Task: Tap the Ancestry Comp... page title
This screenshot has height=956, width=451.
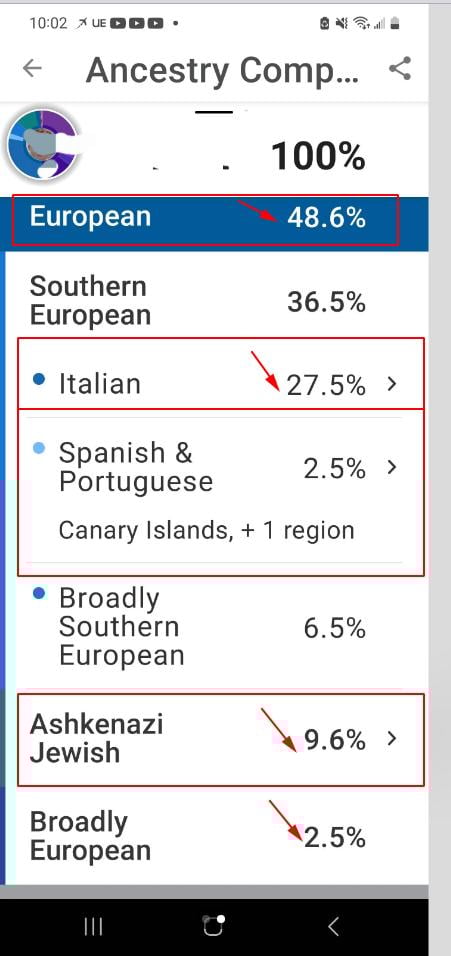Action: point(222,71)
